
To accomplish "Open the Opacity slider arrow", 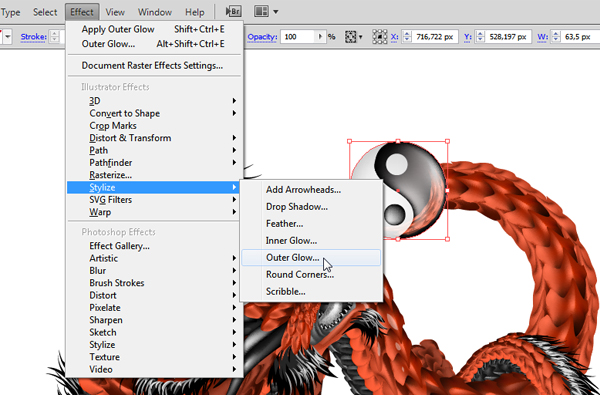I will click(x=320, y=37).
